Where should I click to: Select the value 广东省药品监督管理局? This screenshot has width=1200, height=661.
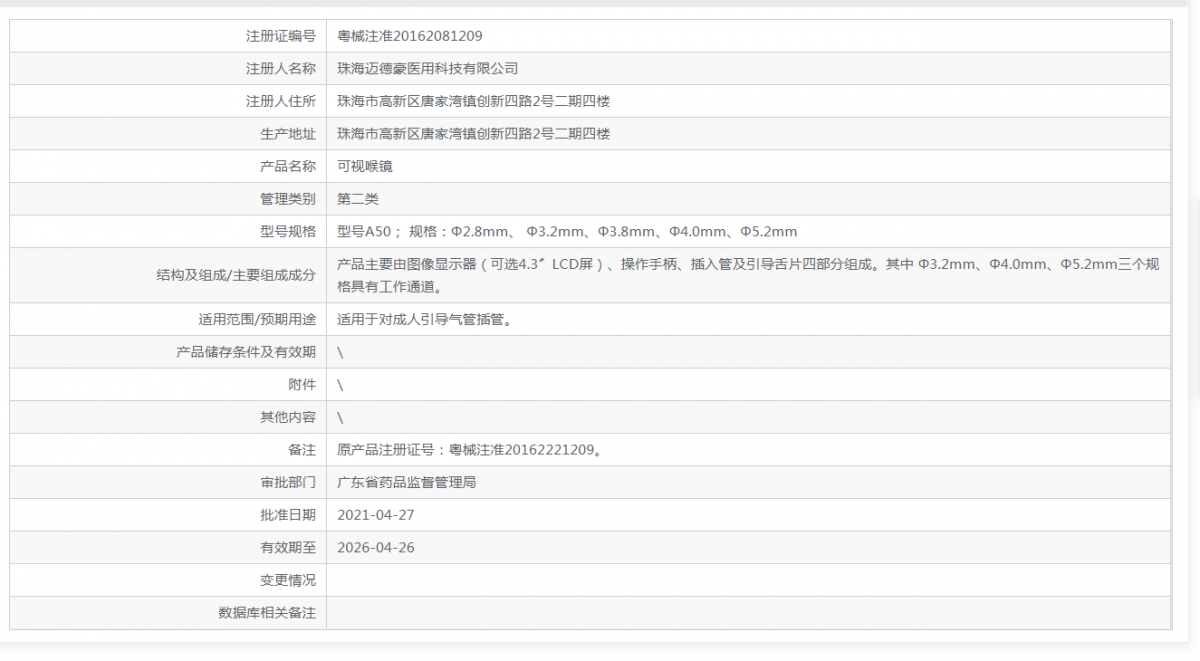tap(407, 483)
